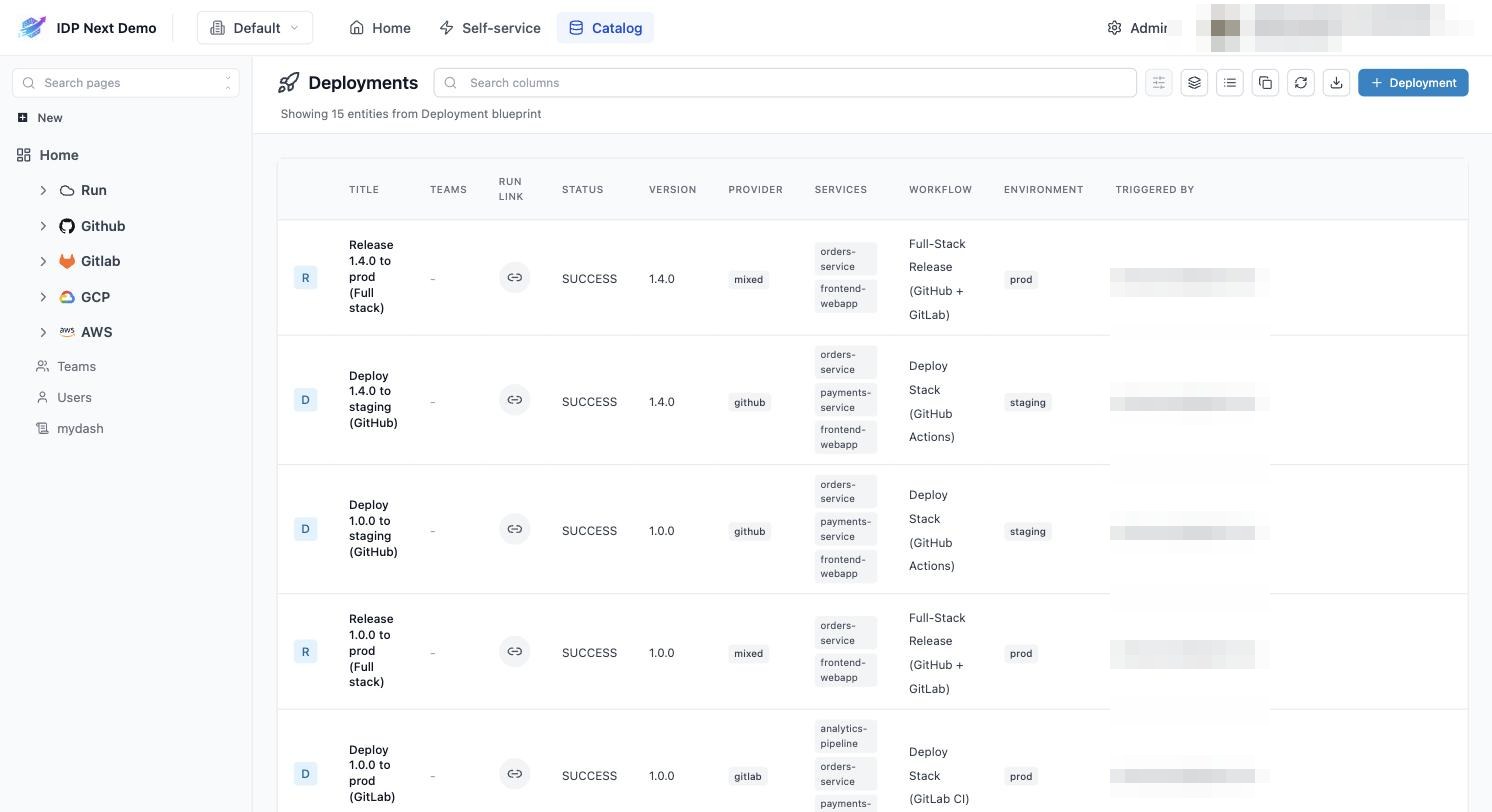
Task: Focus the Search columns field
Action: [x=785, y=83]
